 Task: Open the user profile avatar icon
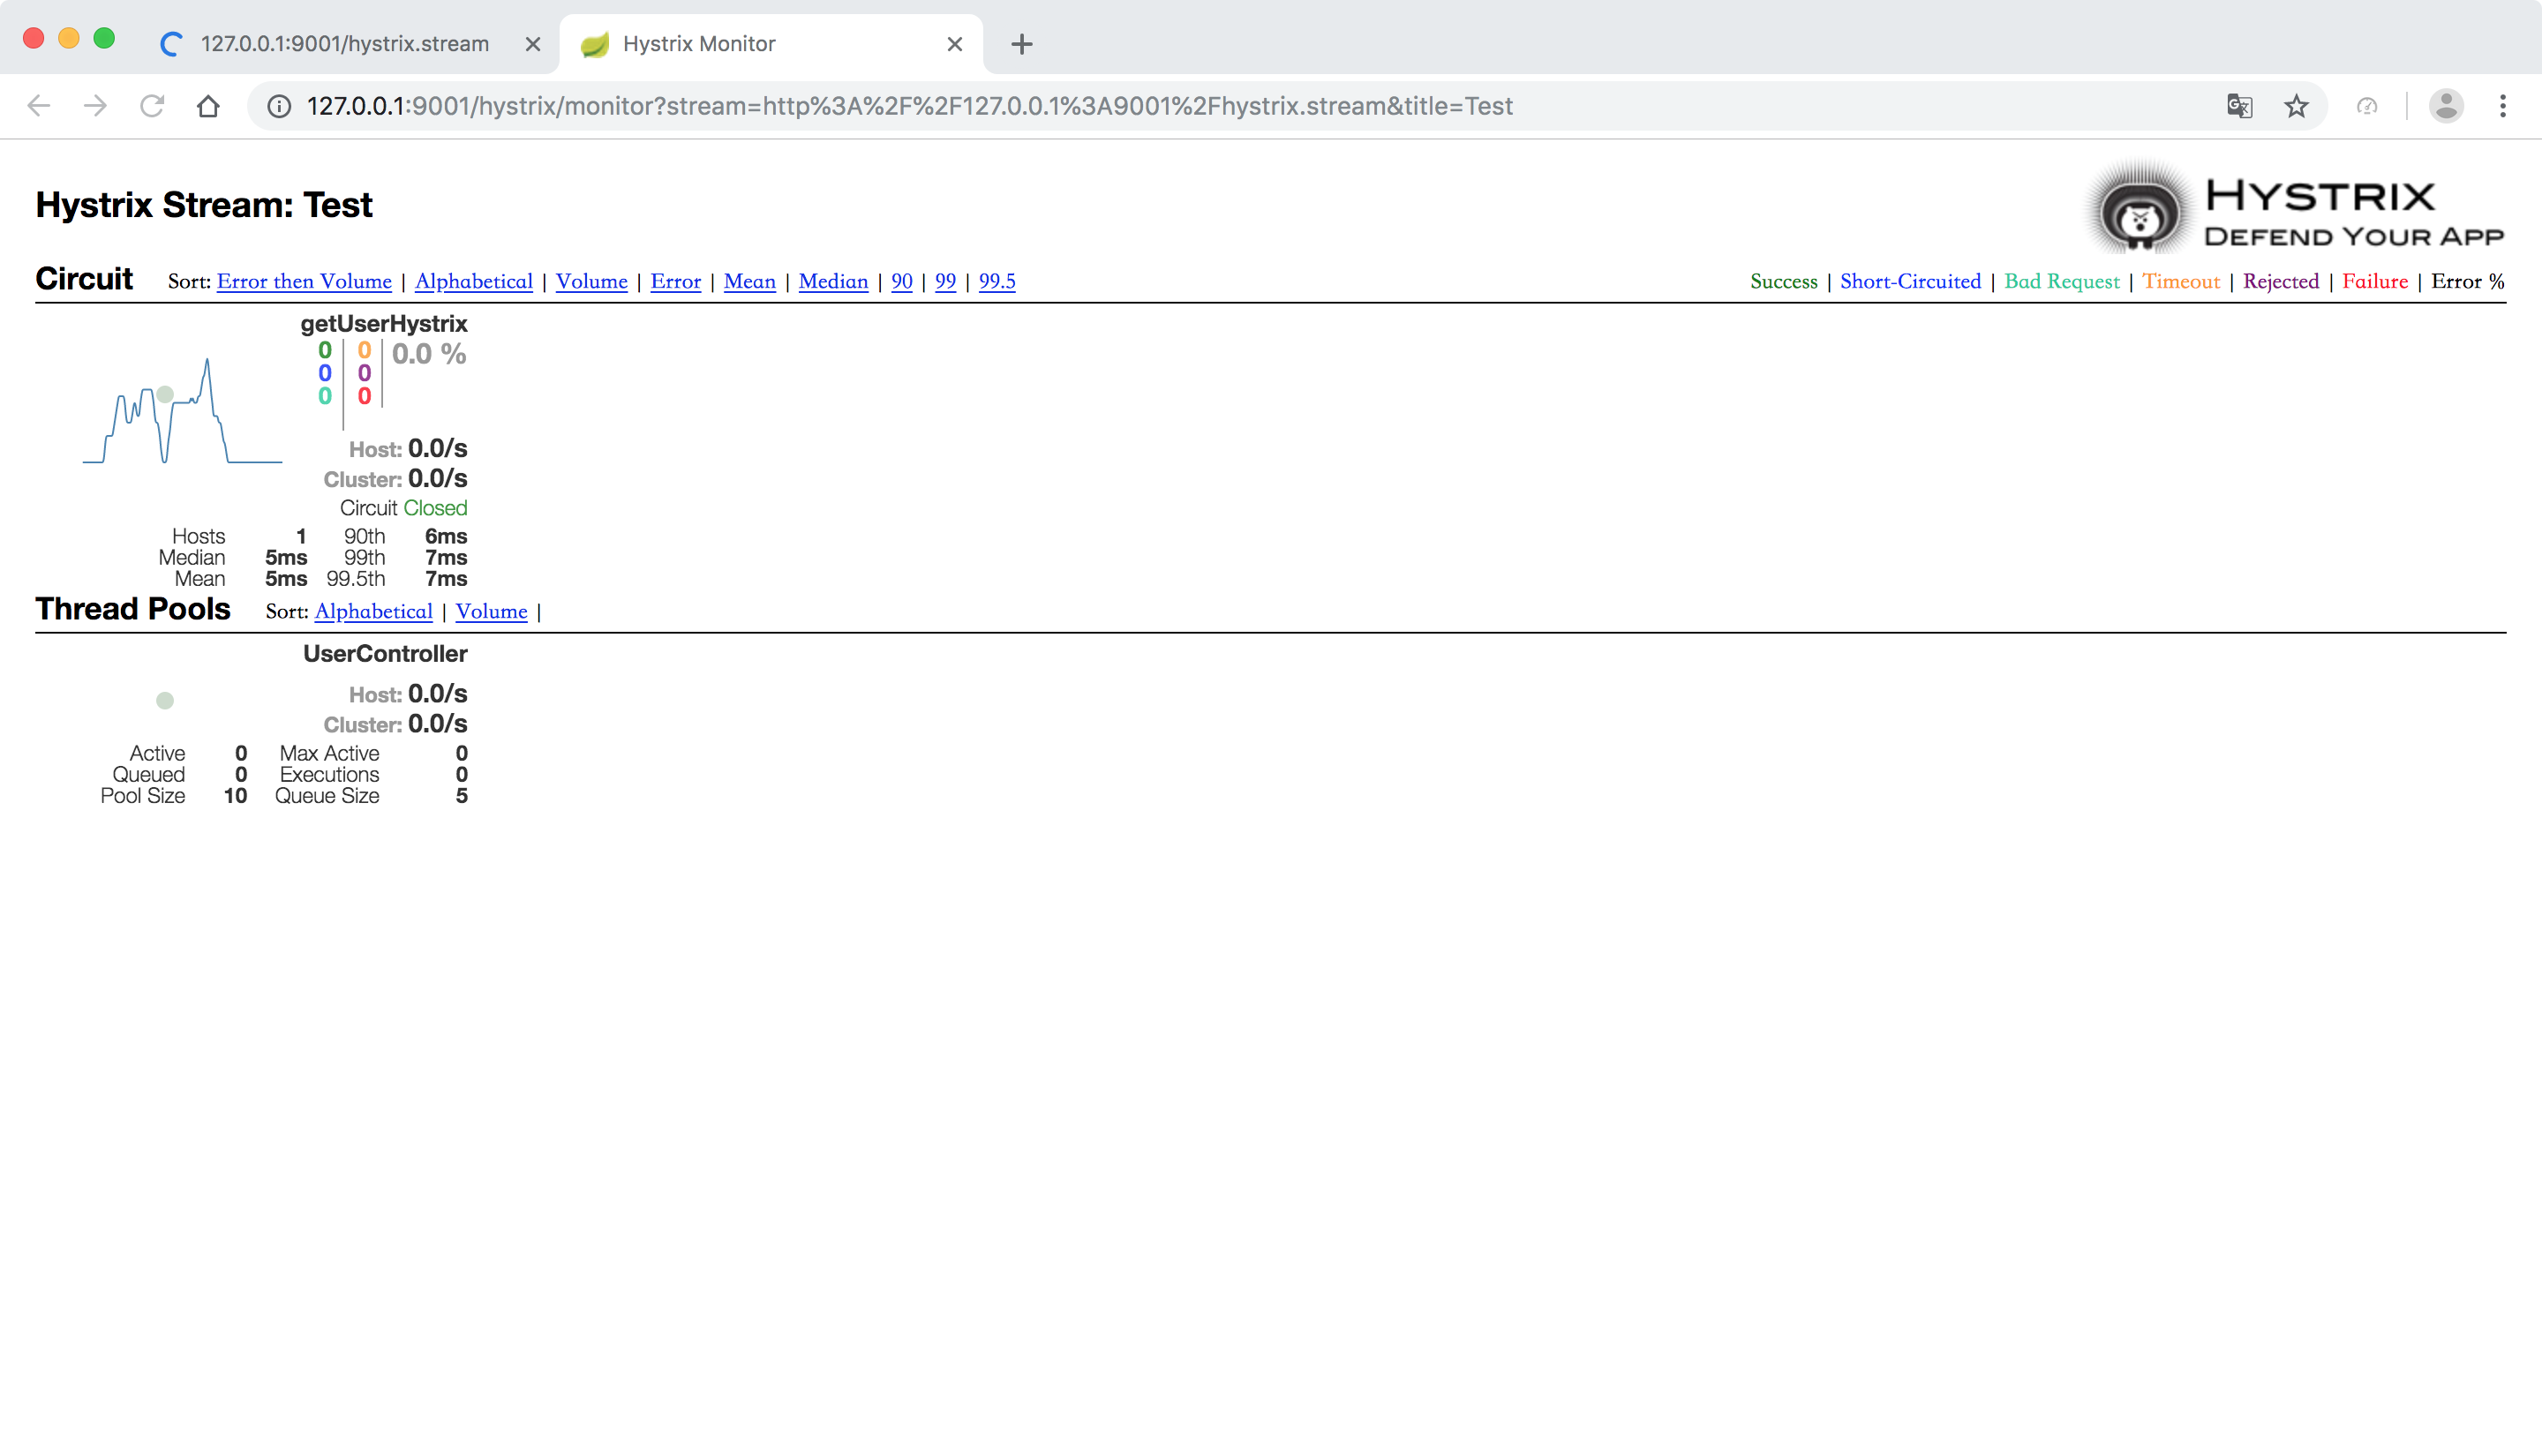pyautogui.click(x=2446, y=106)
